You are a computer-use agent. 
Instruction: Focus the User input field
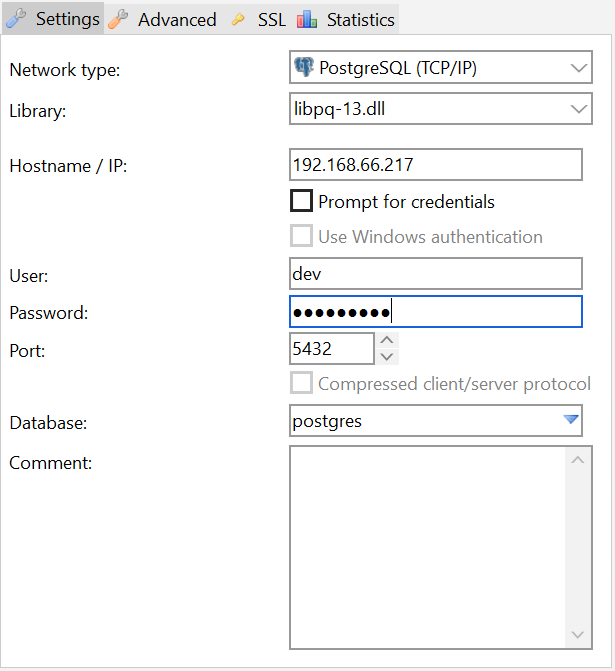435,273
